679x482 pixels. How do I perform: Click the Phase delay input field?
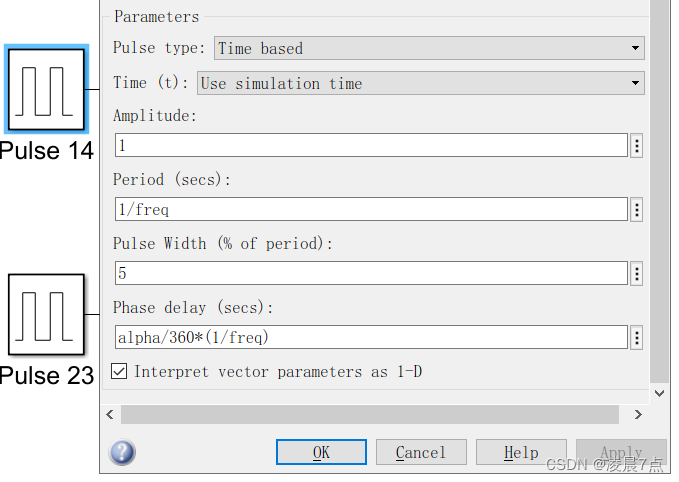[x=370, y=338]
